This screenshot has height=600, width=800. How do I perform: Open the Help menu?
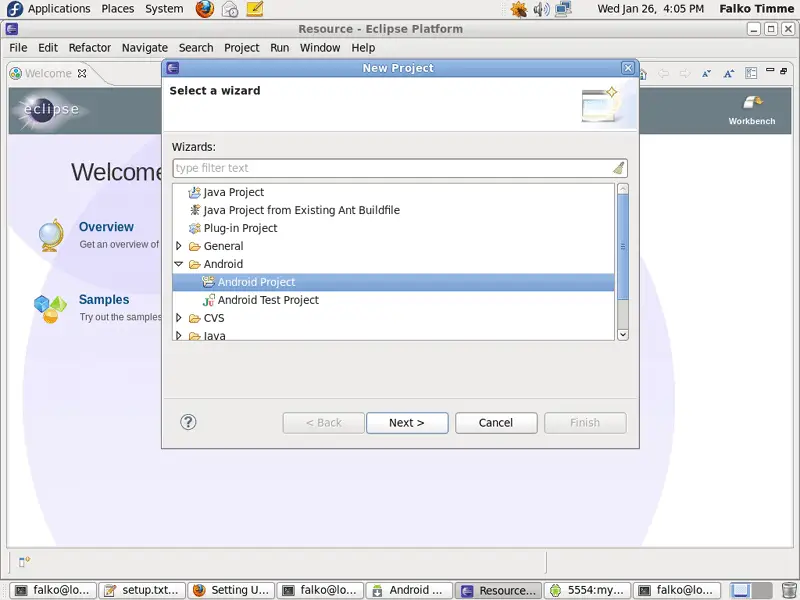click(x=363, y=47)
